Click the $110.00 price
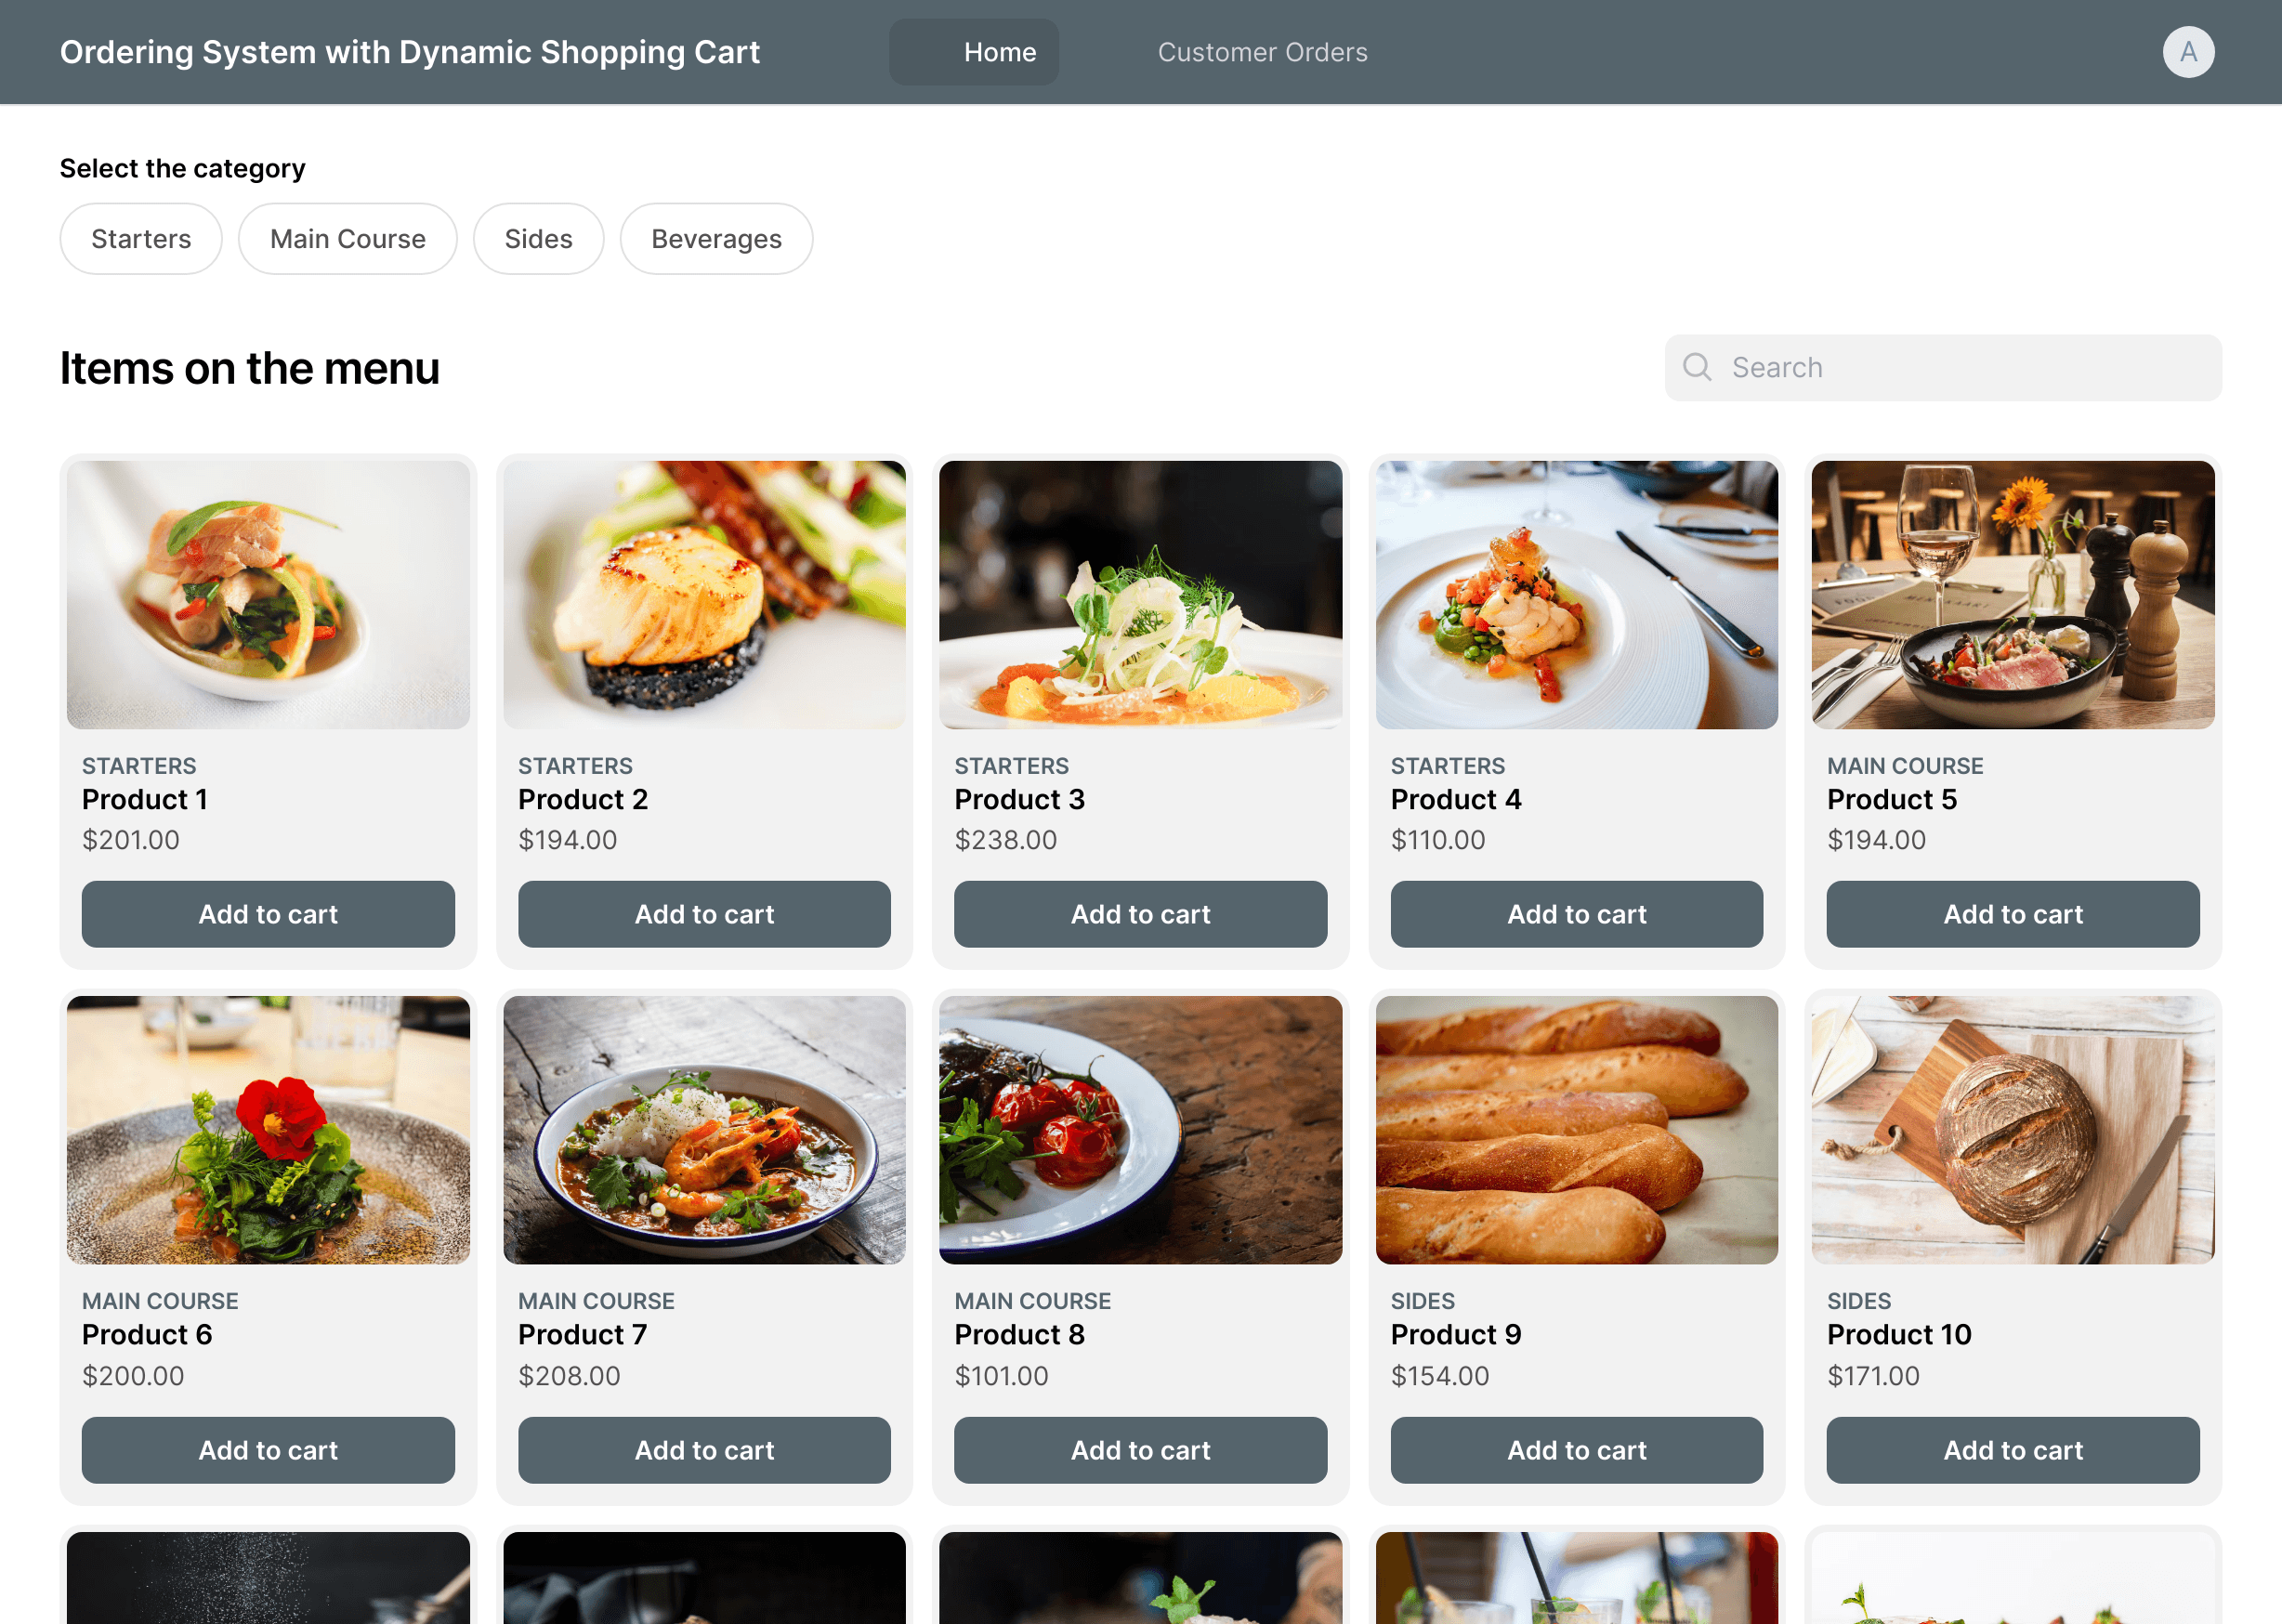Image resolution: width=2282 pixels, height=1624 pixels. tap(1438, 840)
